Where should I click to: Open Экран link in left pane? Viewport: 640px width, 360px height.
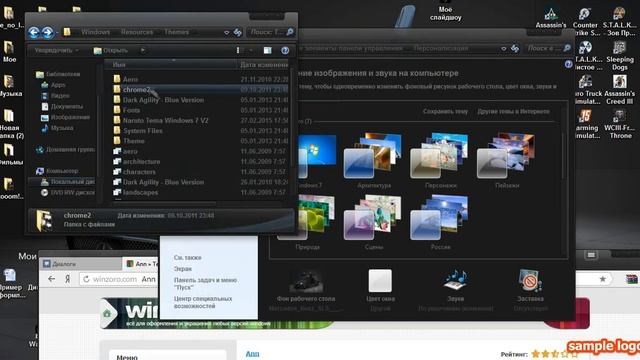[182, 269]
